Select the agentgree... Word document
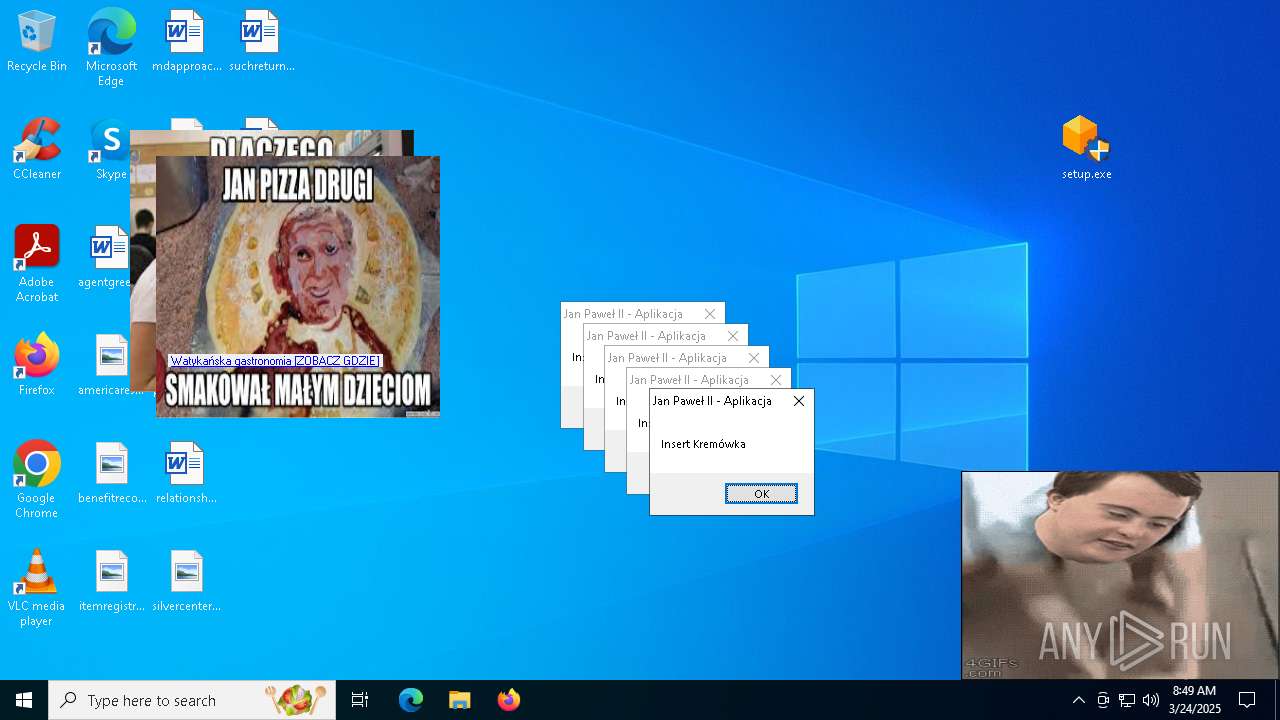This screenshot has width=1280, height=720. point(106,257)
